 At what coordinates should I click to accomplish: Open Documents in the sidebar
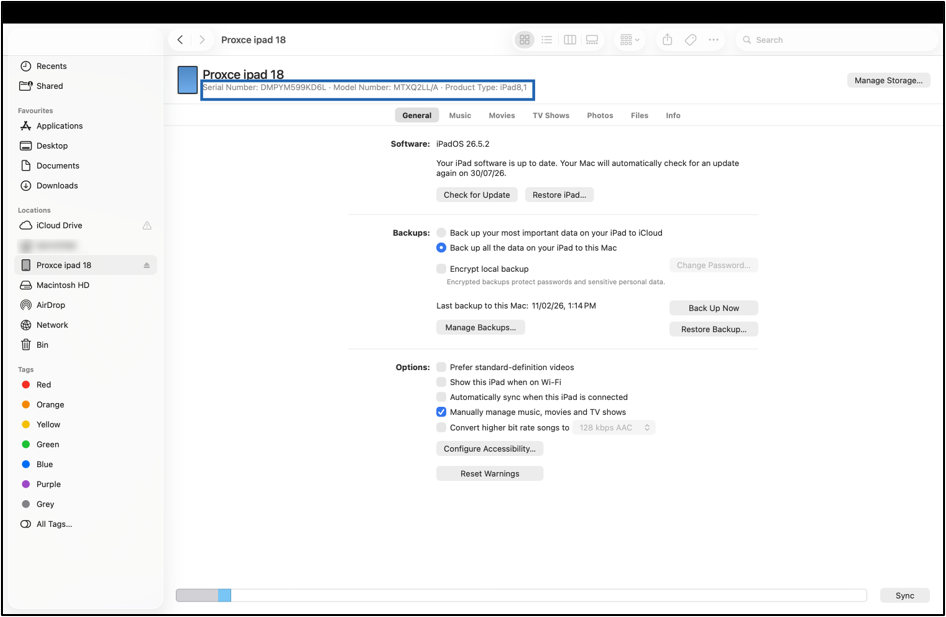pyautogui.click(x=85, y=166)
